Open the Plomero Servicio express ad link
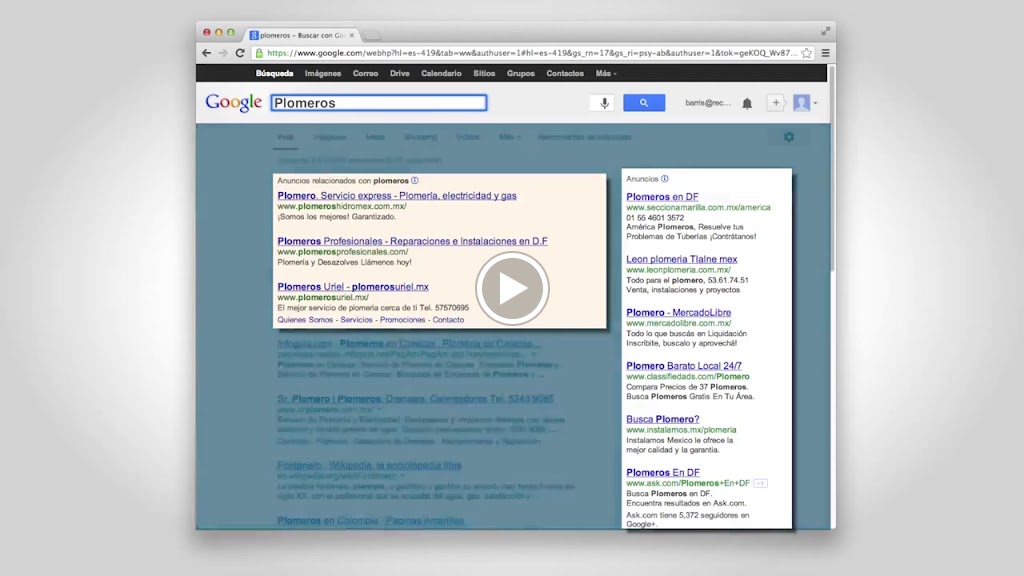The image size is (1024, 576). (x=396, y=195)
